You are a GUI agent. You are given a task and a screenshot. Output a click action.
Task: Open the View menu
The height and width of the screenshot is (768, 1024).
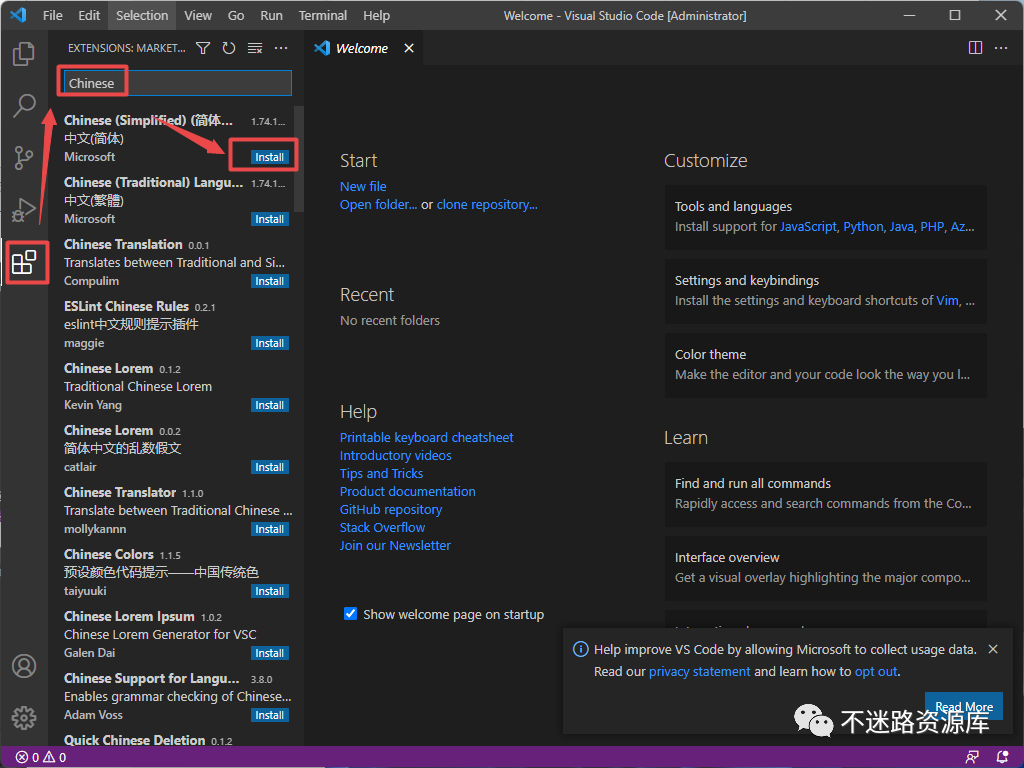pyautogui.click(x=198, y=16)
